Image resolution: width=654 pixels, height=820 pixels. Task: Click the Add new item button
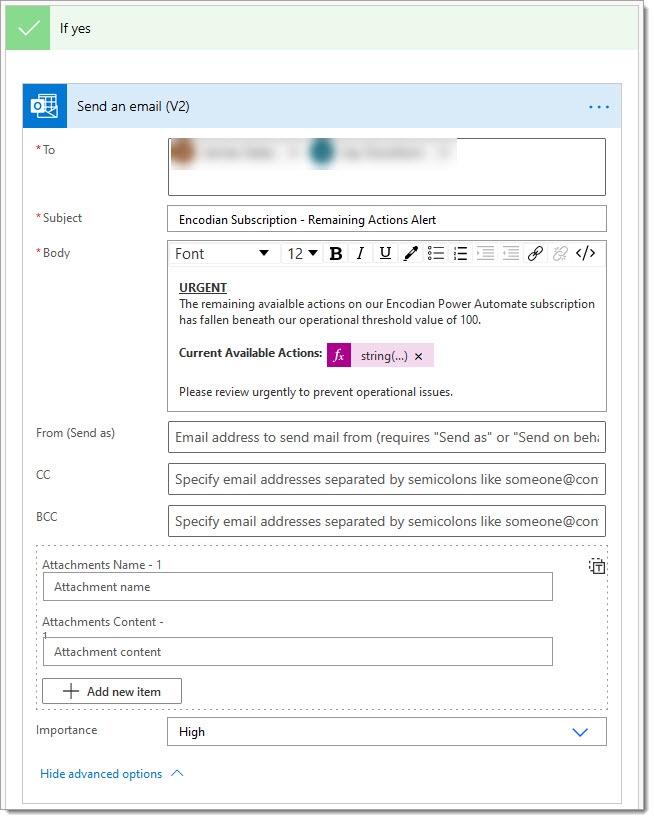tap(112, 691)
